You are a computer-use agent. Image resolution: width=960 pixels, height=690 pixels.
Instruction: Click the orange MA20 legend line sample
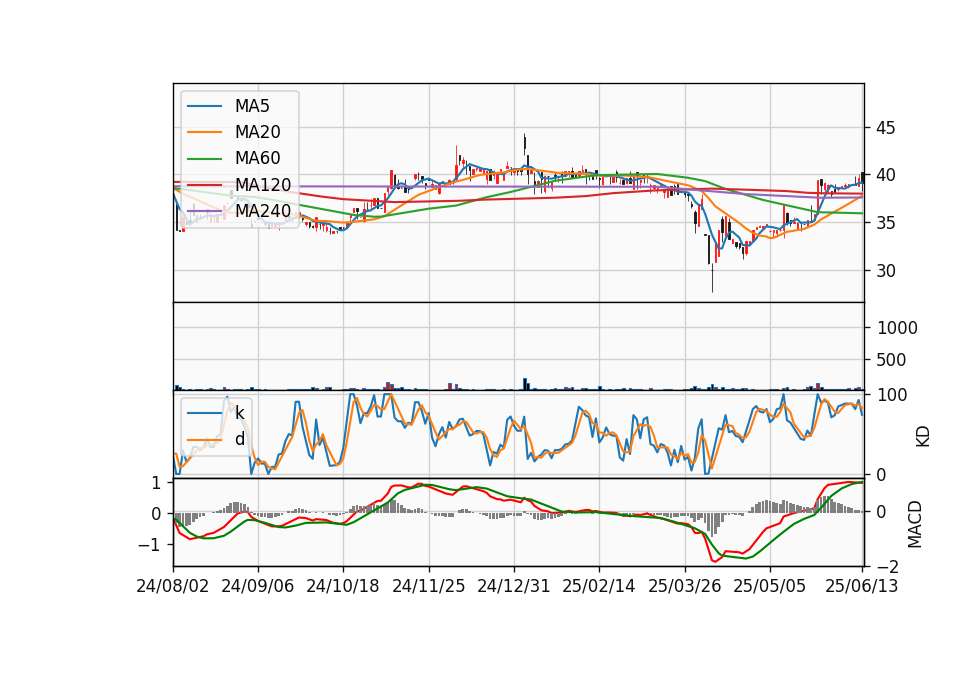pos(204,132)
